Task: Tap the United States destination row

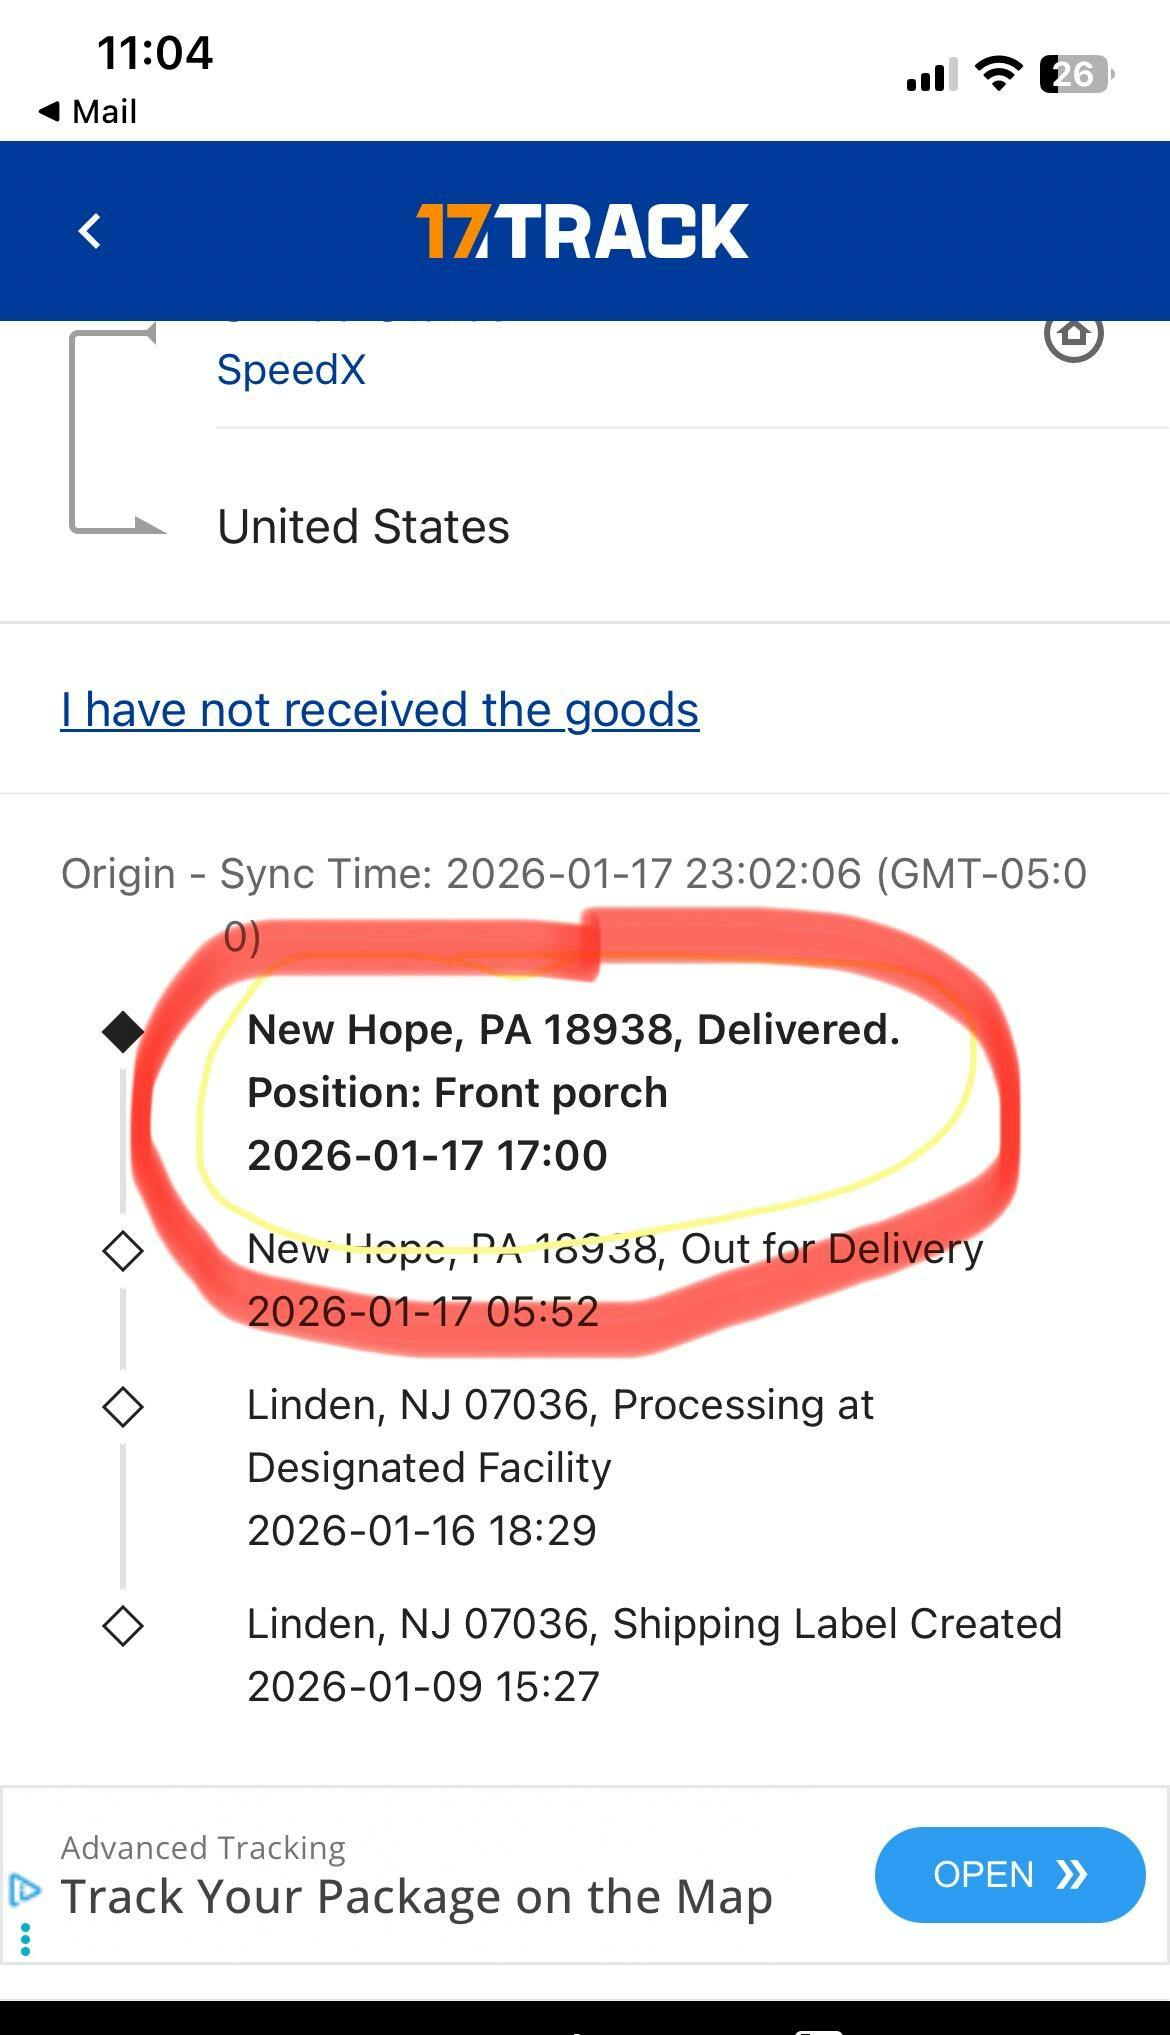Action: coord(363,527)
